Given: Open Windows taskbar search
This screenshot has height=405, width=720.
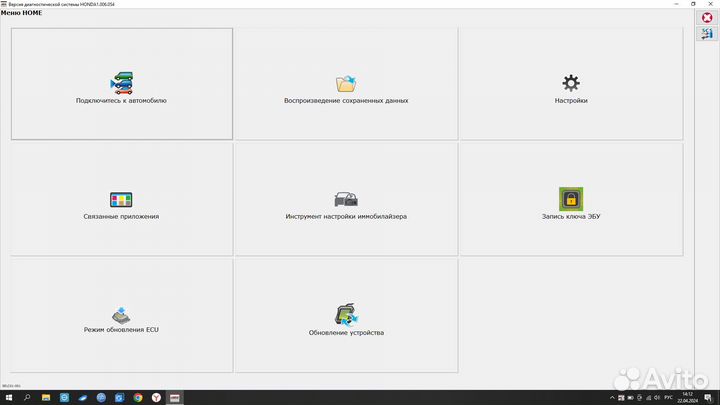Looking at the screenshot, I should [x=27, y=397].
